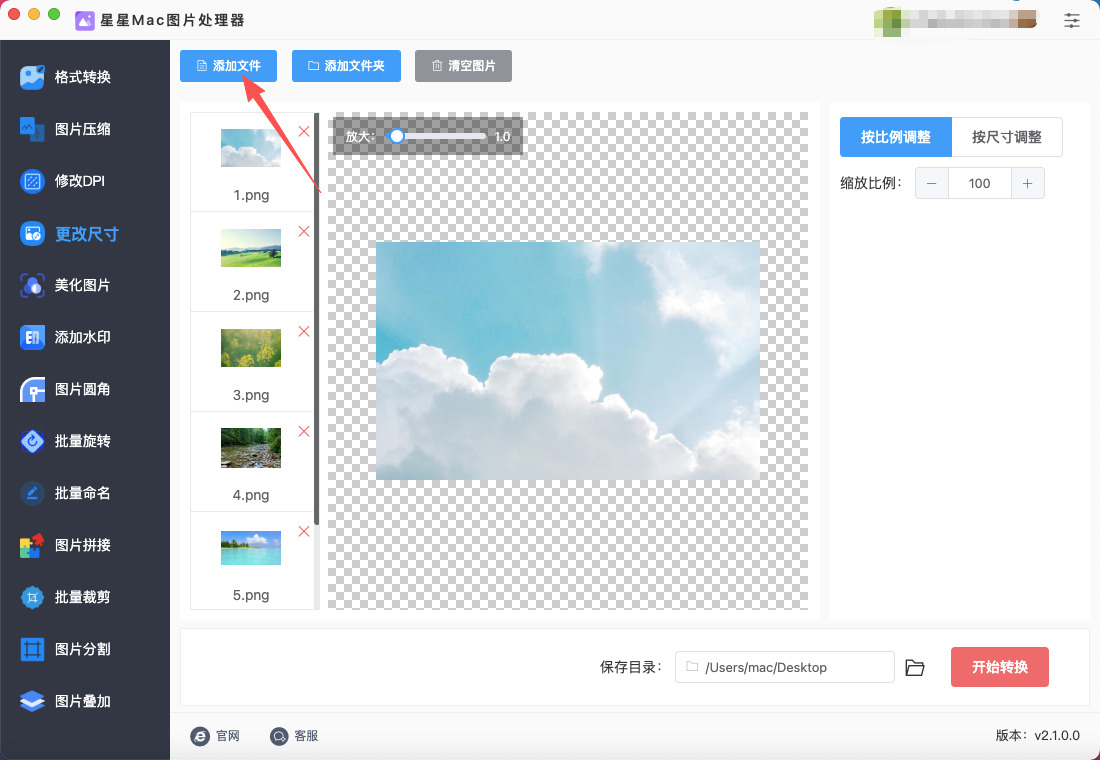Select the 1.png sky thumbnail

point(250,147)
